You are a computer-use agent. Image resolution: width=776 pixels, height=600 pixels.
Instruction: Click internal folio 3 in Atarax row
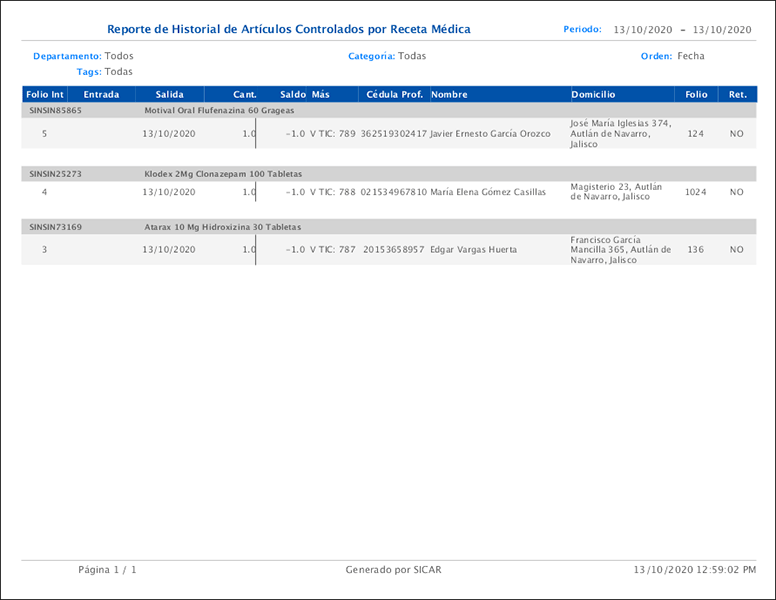pyautogui.click(x=45, y=250)
